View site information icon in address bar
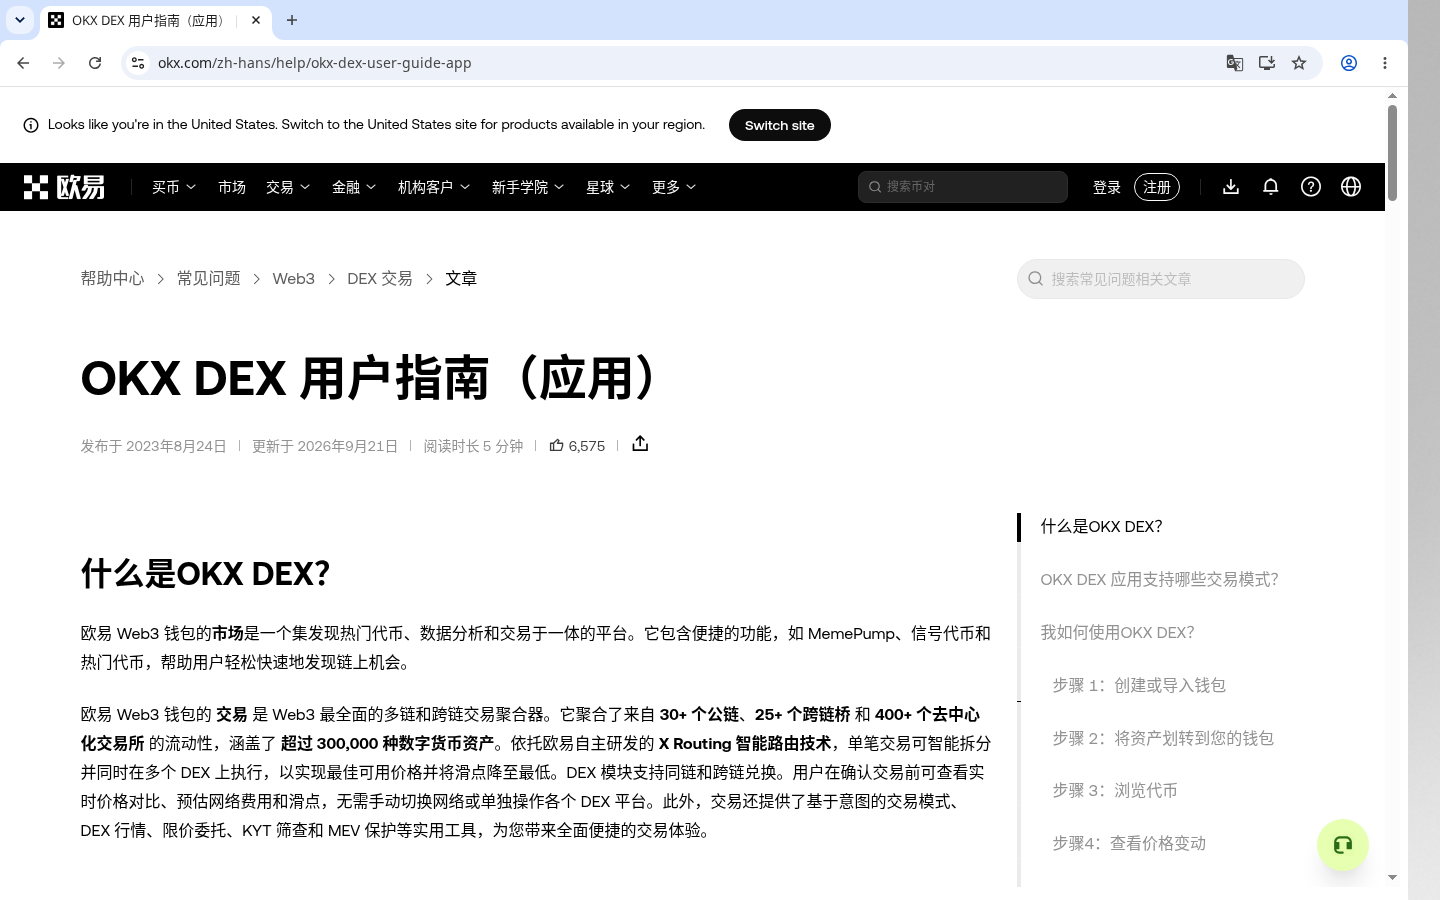This screenshot has height=900, width=1440. [138, 63]
